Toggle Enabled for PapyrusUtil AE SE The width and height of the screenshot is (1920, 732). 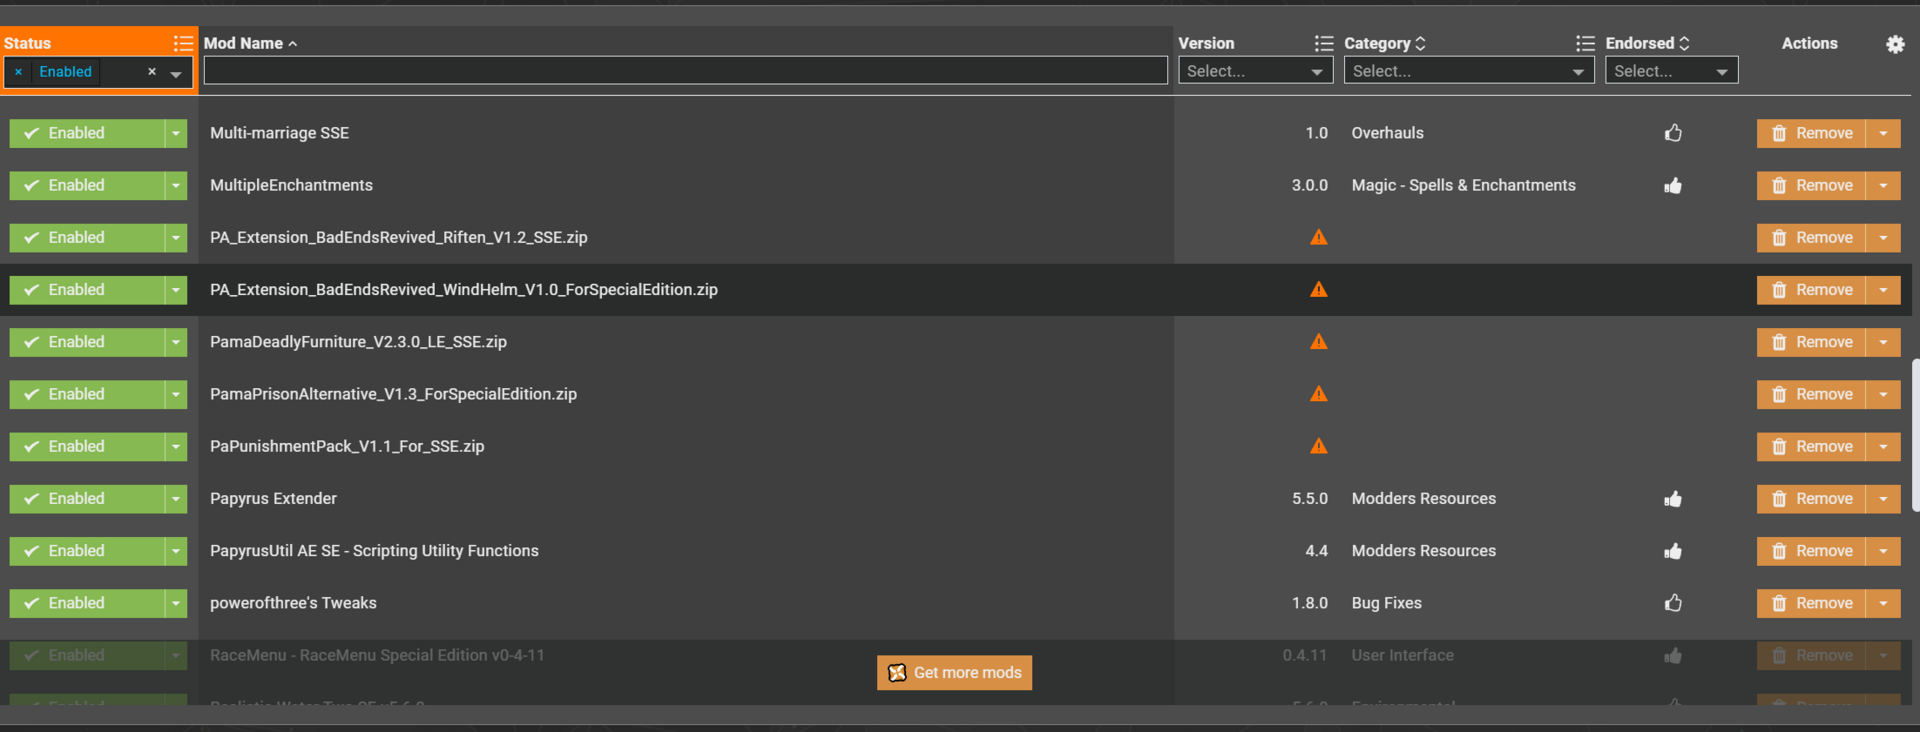coord(87,550)
